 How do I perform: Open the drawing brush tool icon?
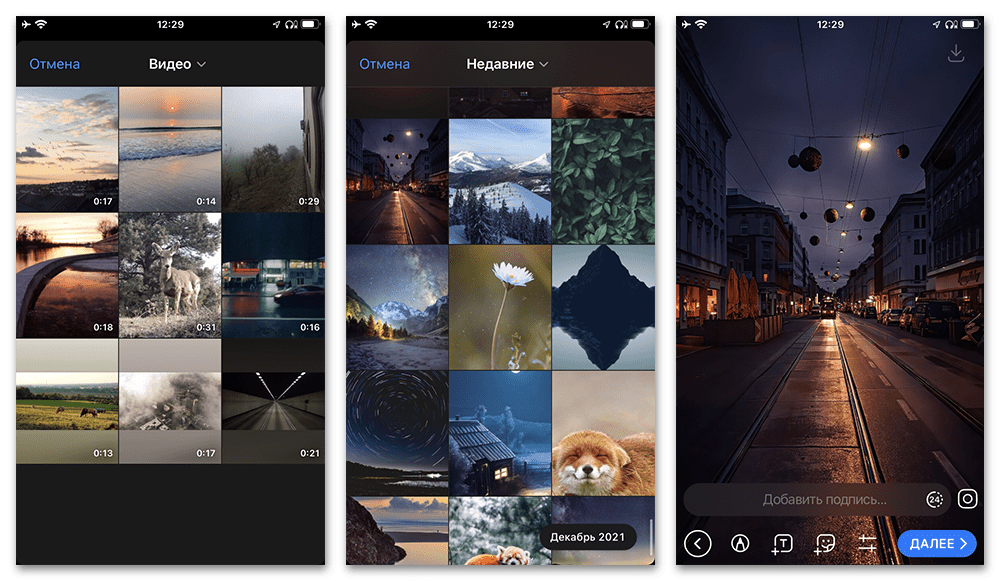740,543
